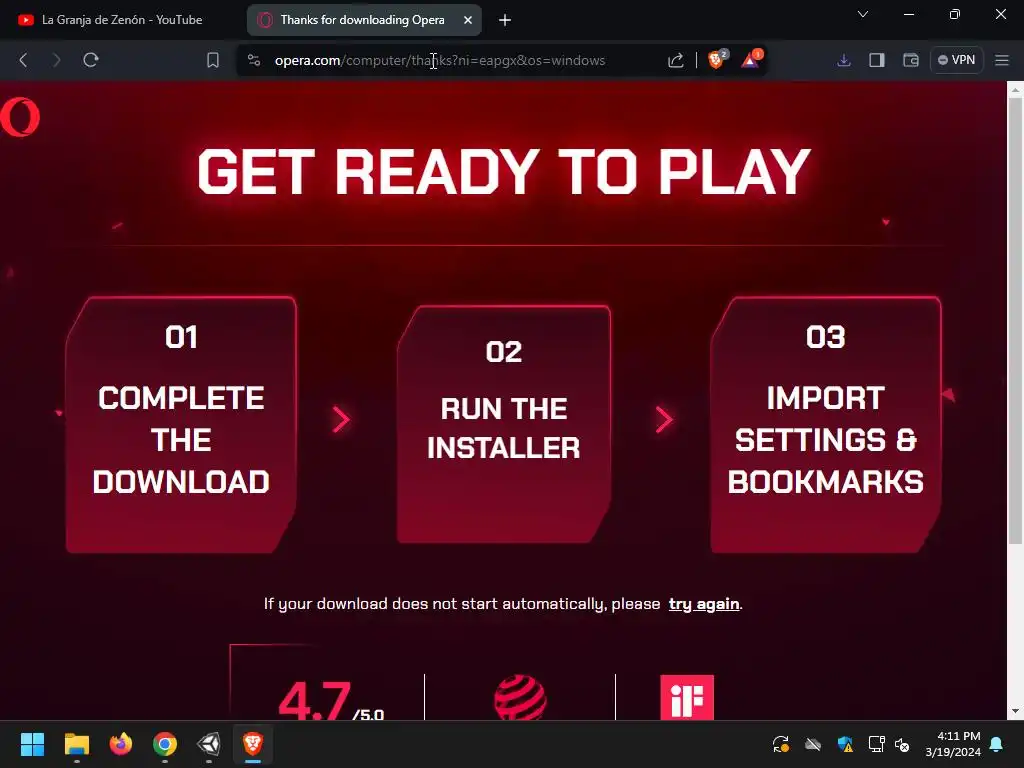Click the muted volume tray icon
Image resolution: width=1024 pixels, height=768 pixels.
[903, 744]
